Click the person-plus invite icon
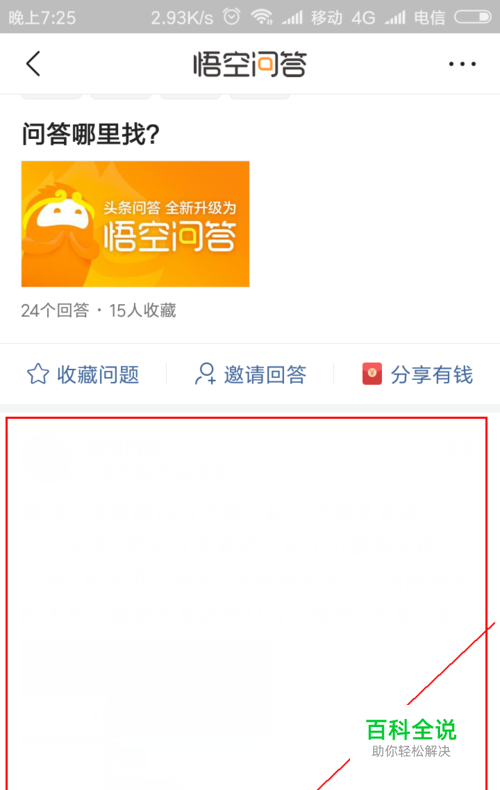500x790 pixels. point(205,374)
